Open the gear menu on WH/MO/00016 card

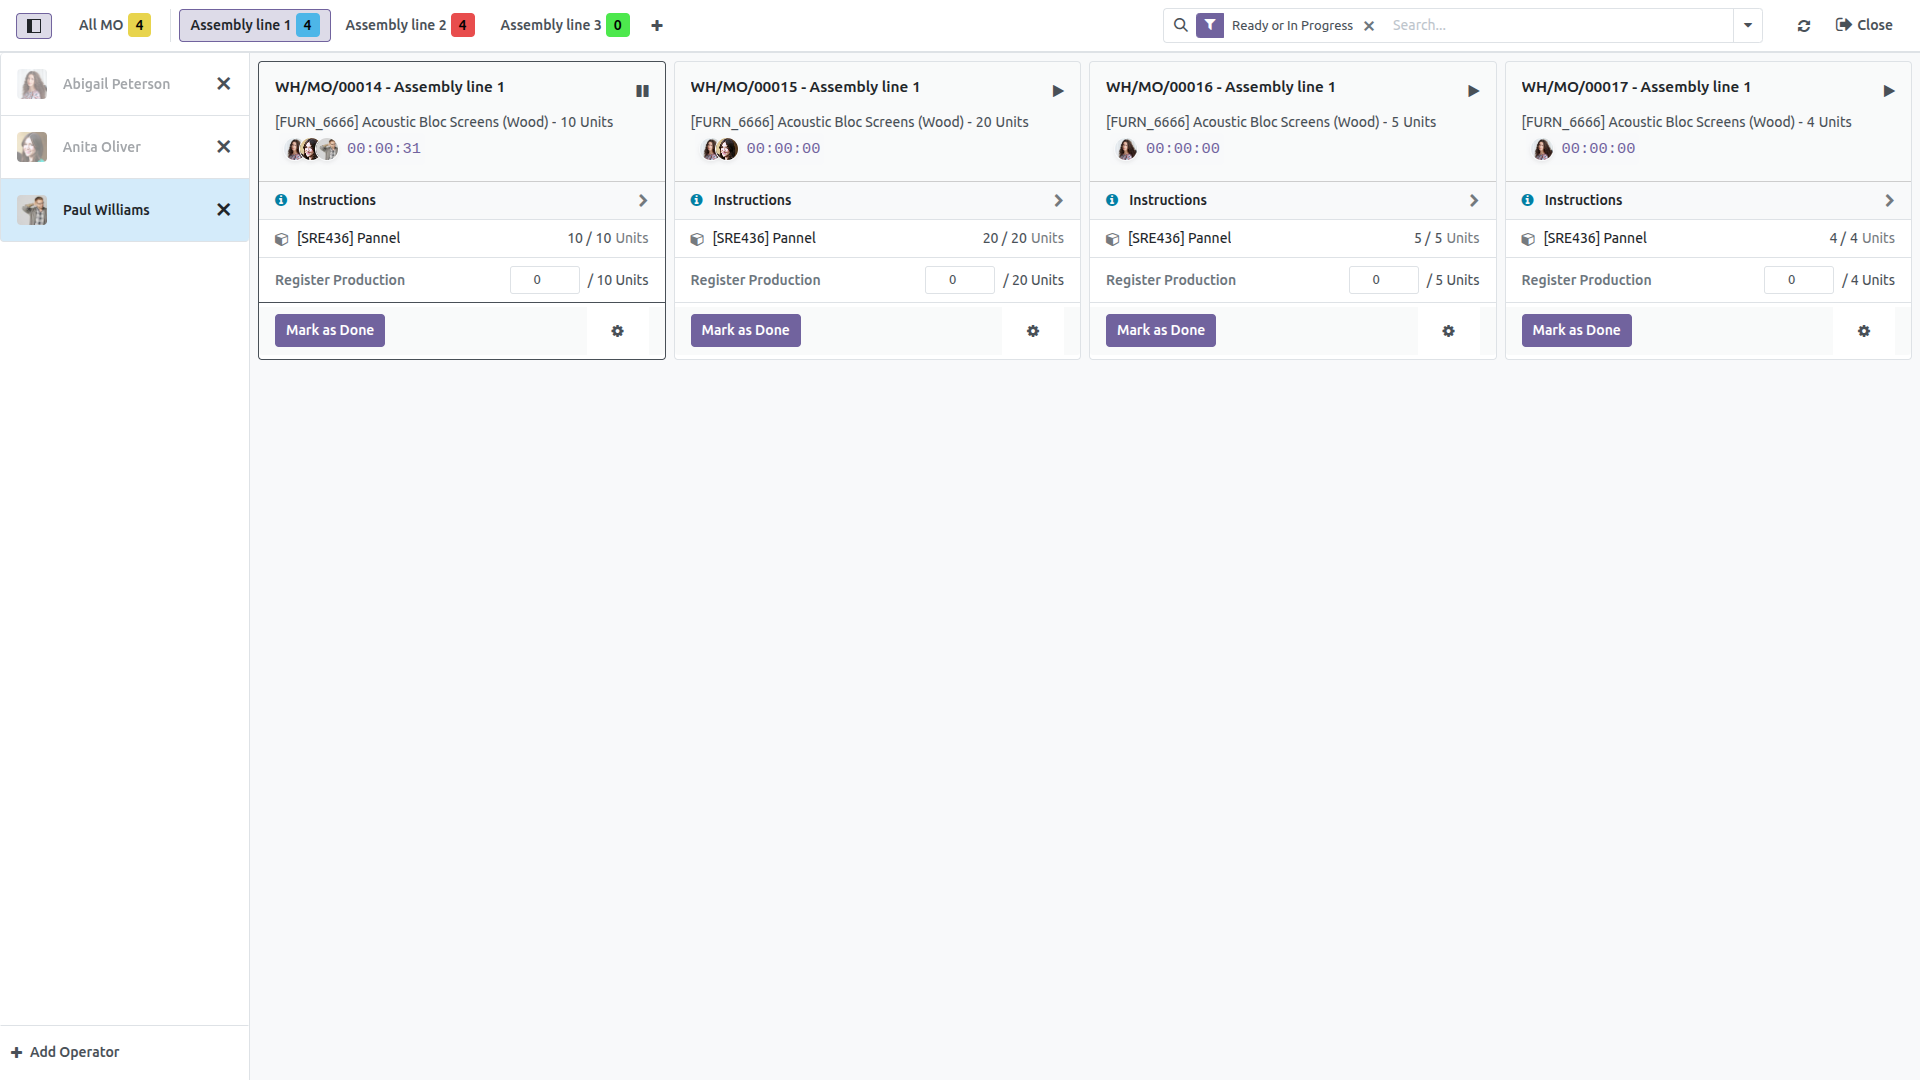1448,331
